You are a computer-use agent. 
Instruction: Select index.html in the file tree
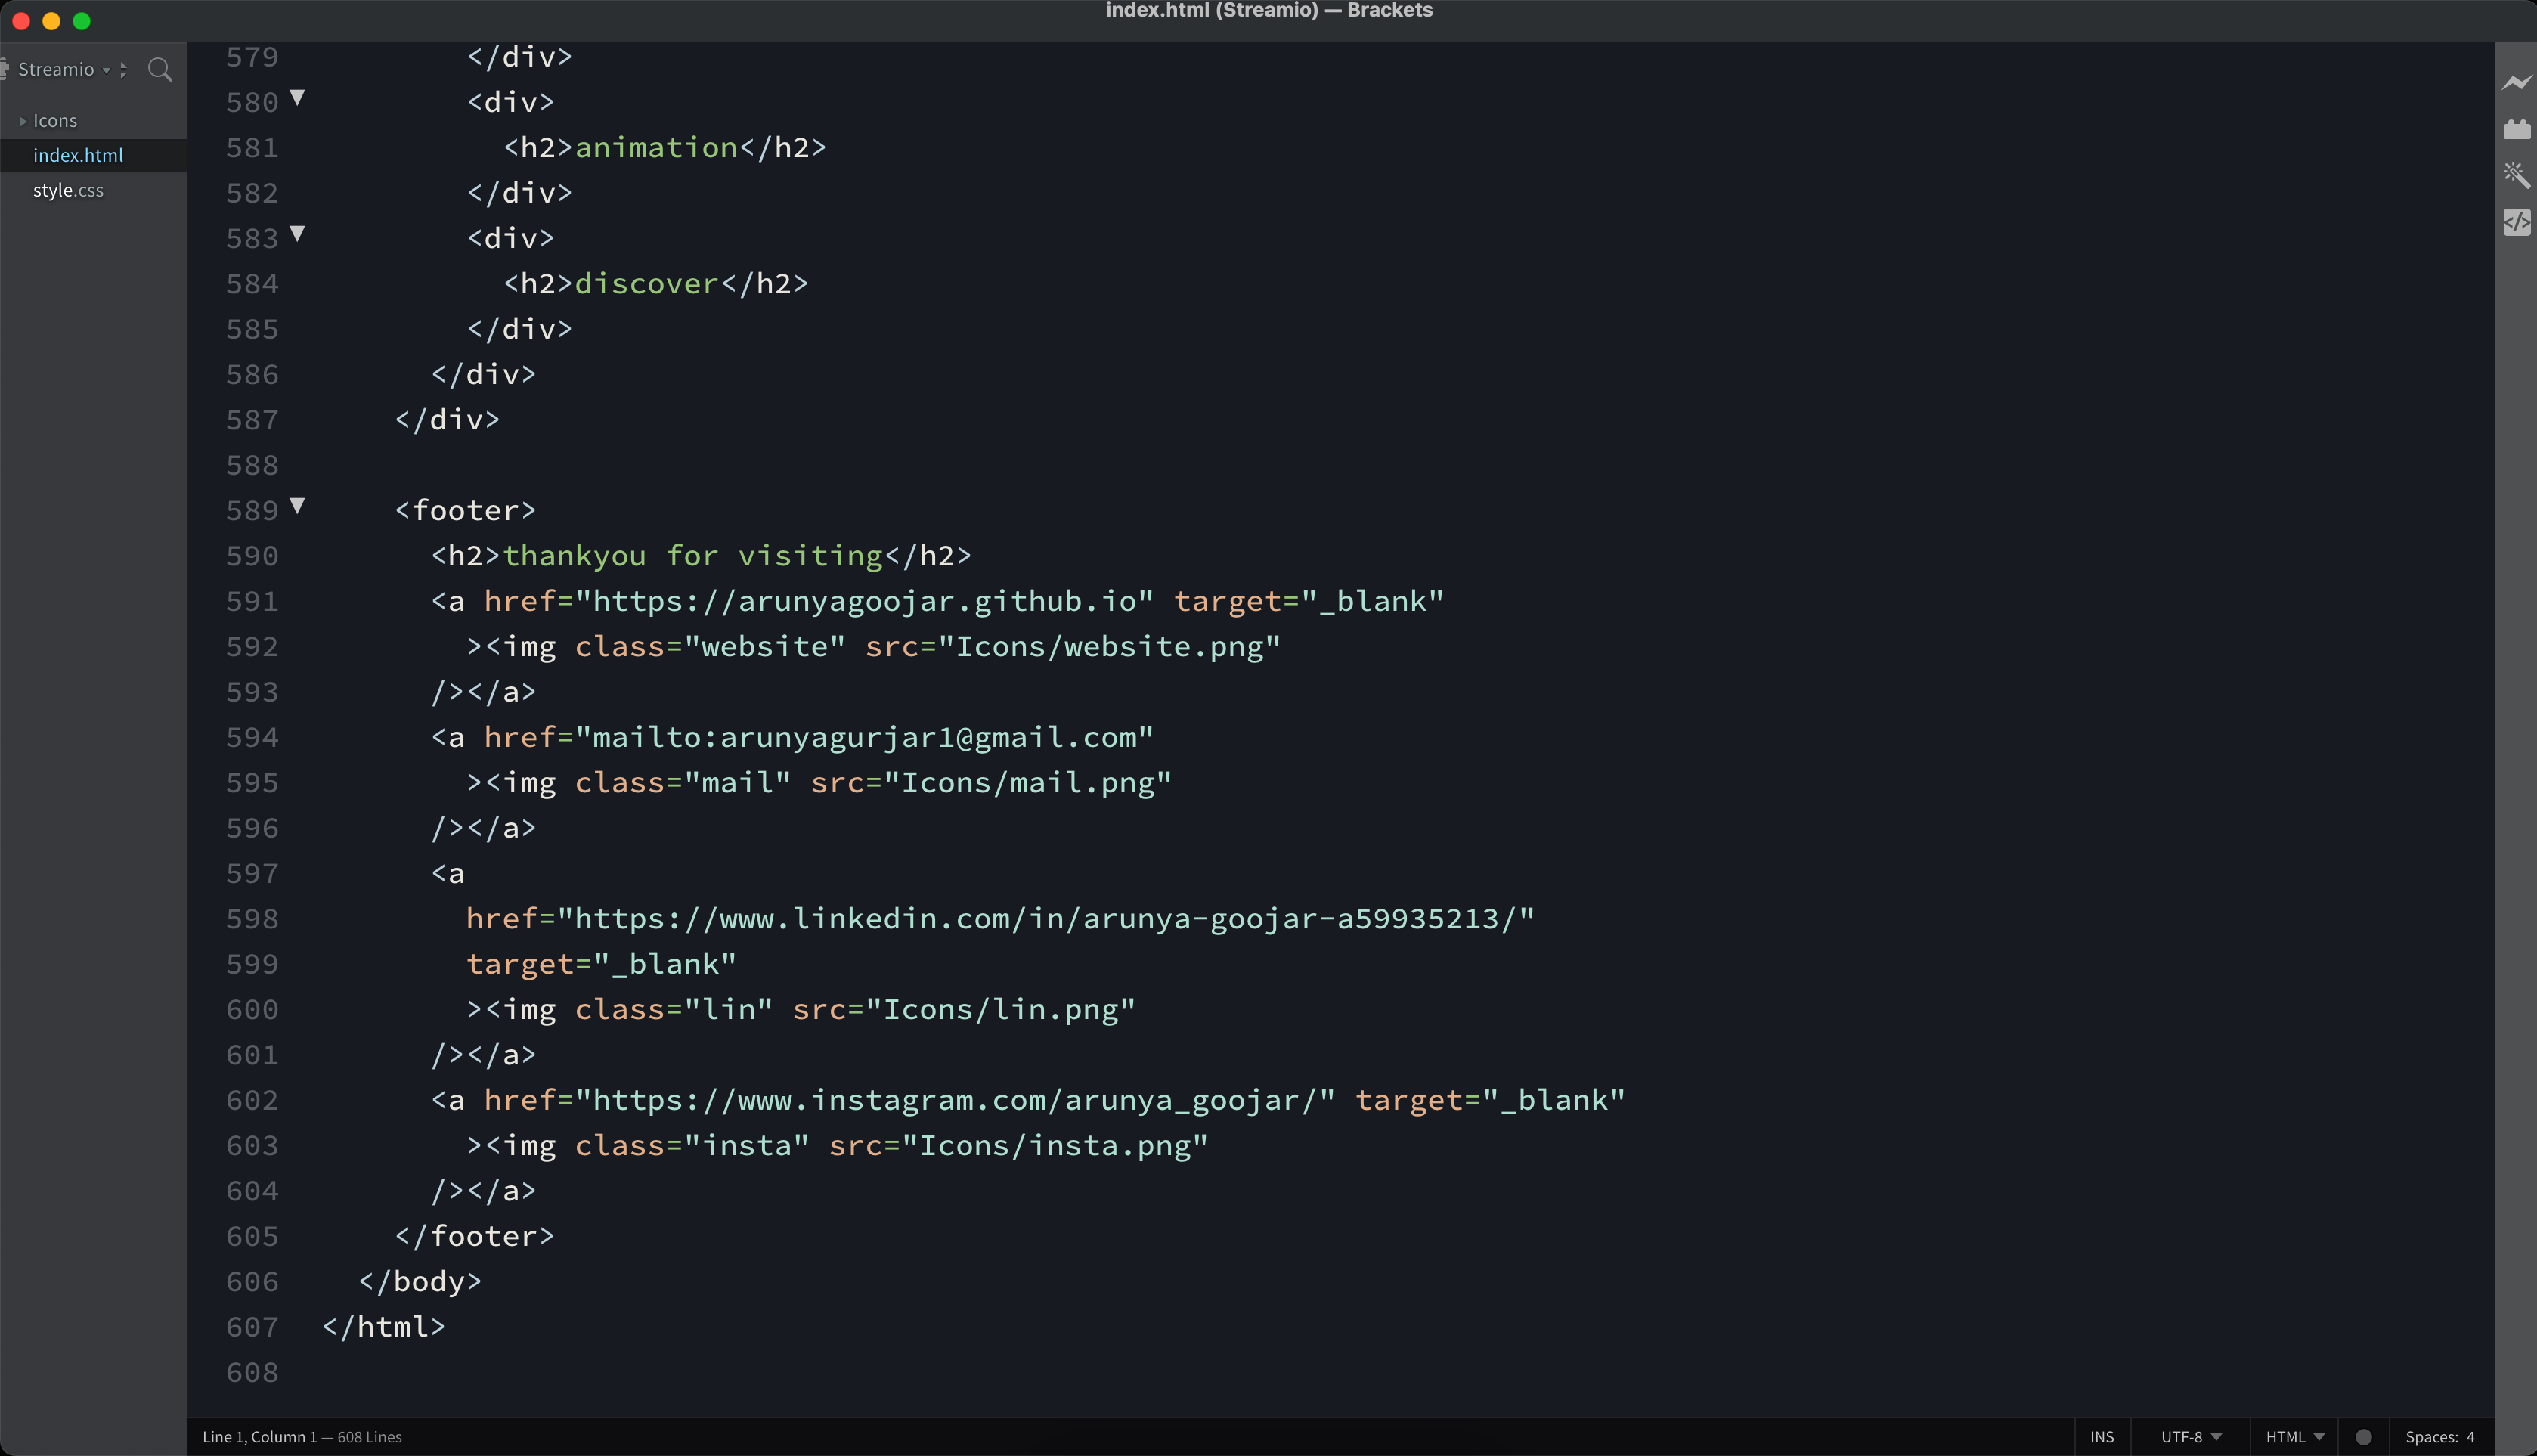point(79,155)
